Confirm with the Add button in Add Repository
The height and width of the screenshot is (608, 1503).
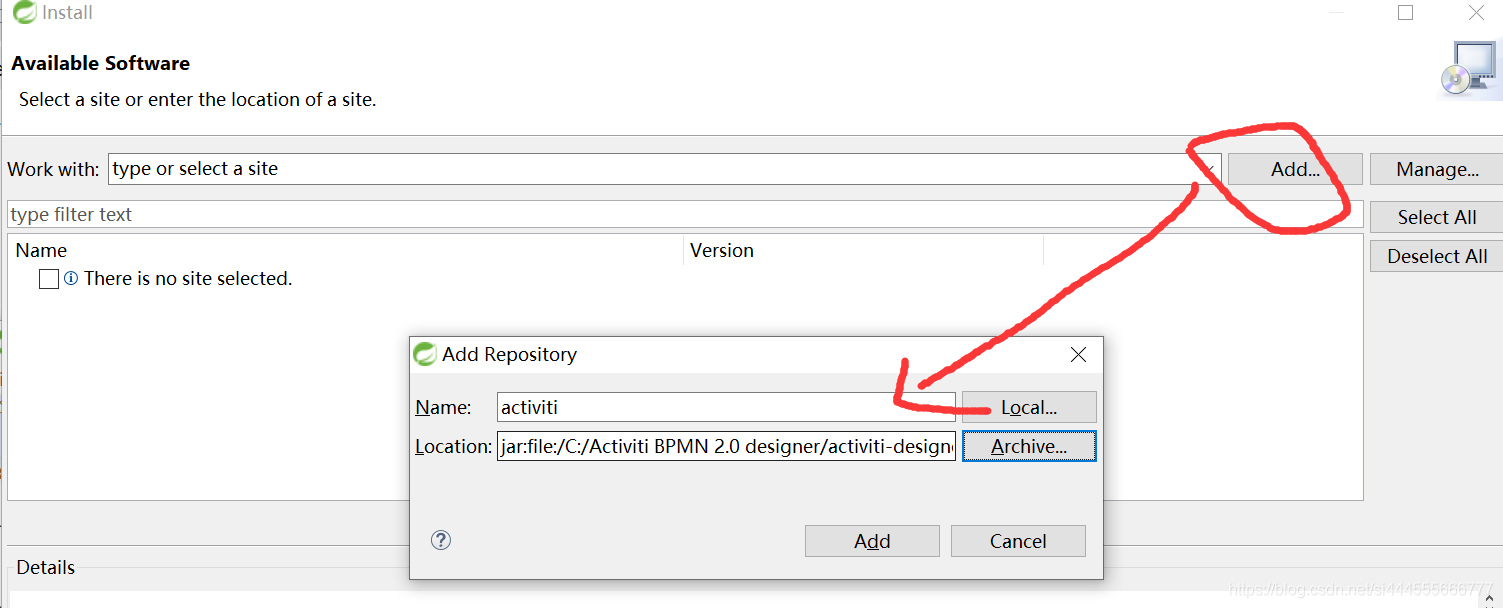point(872,541)
